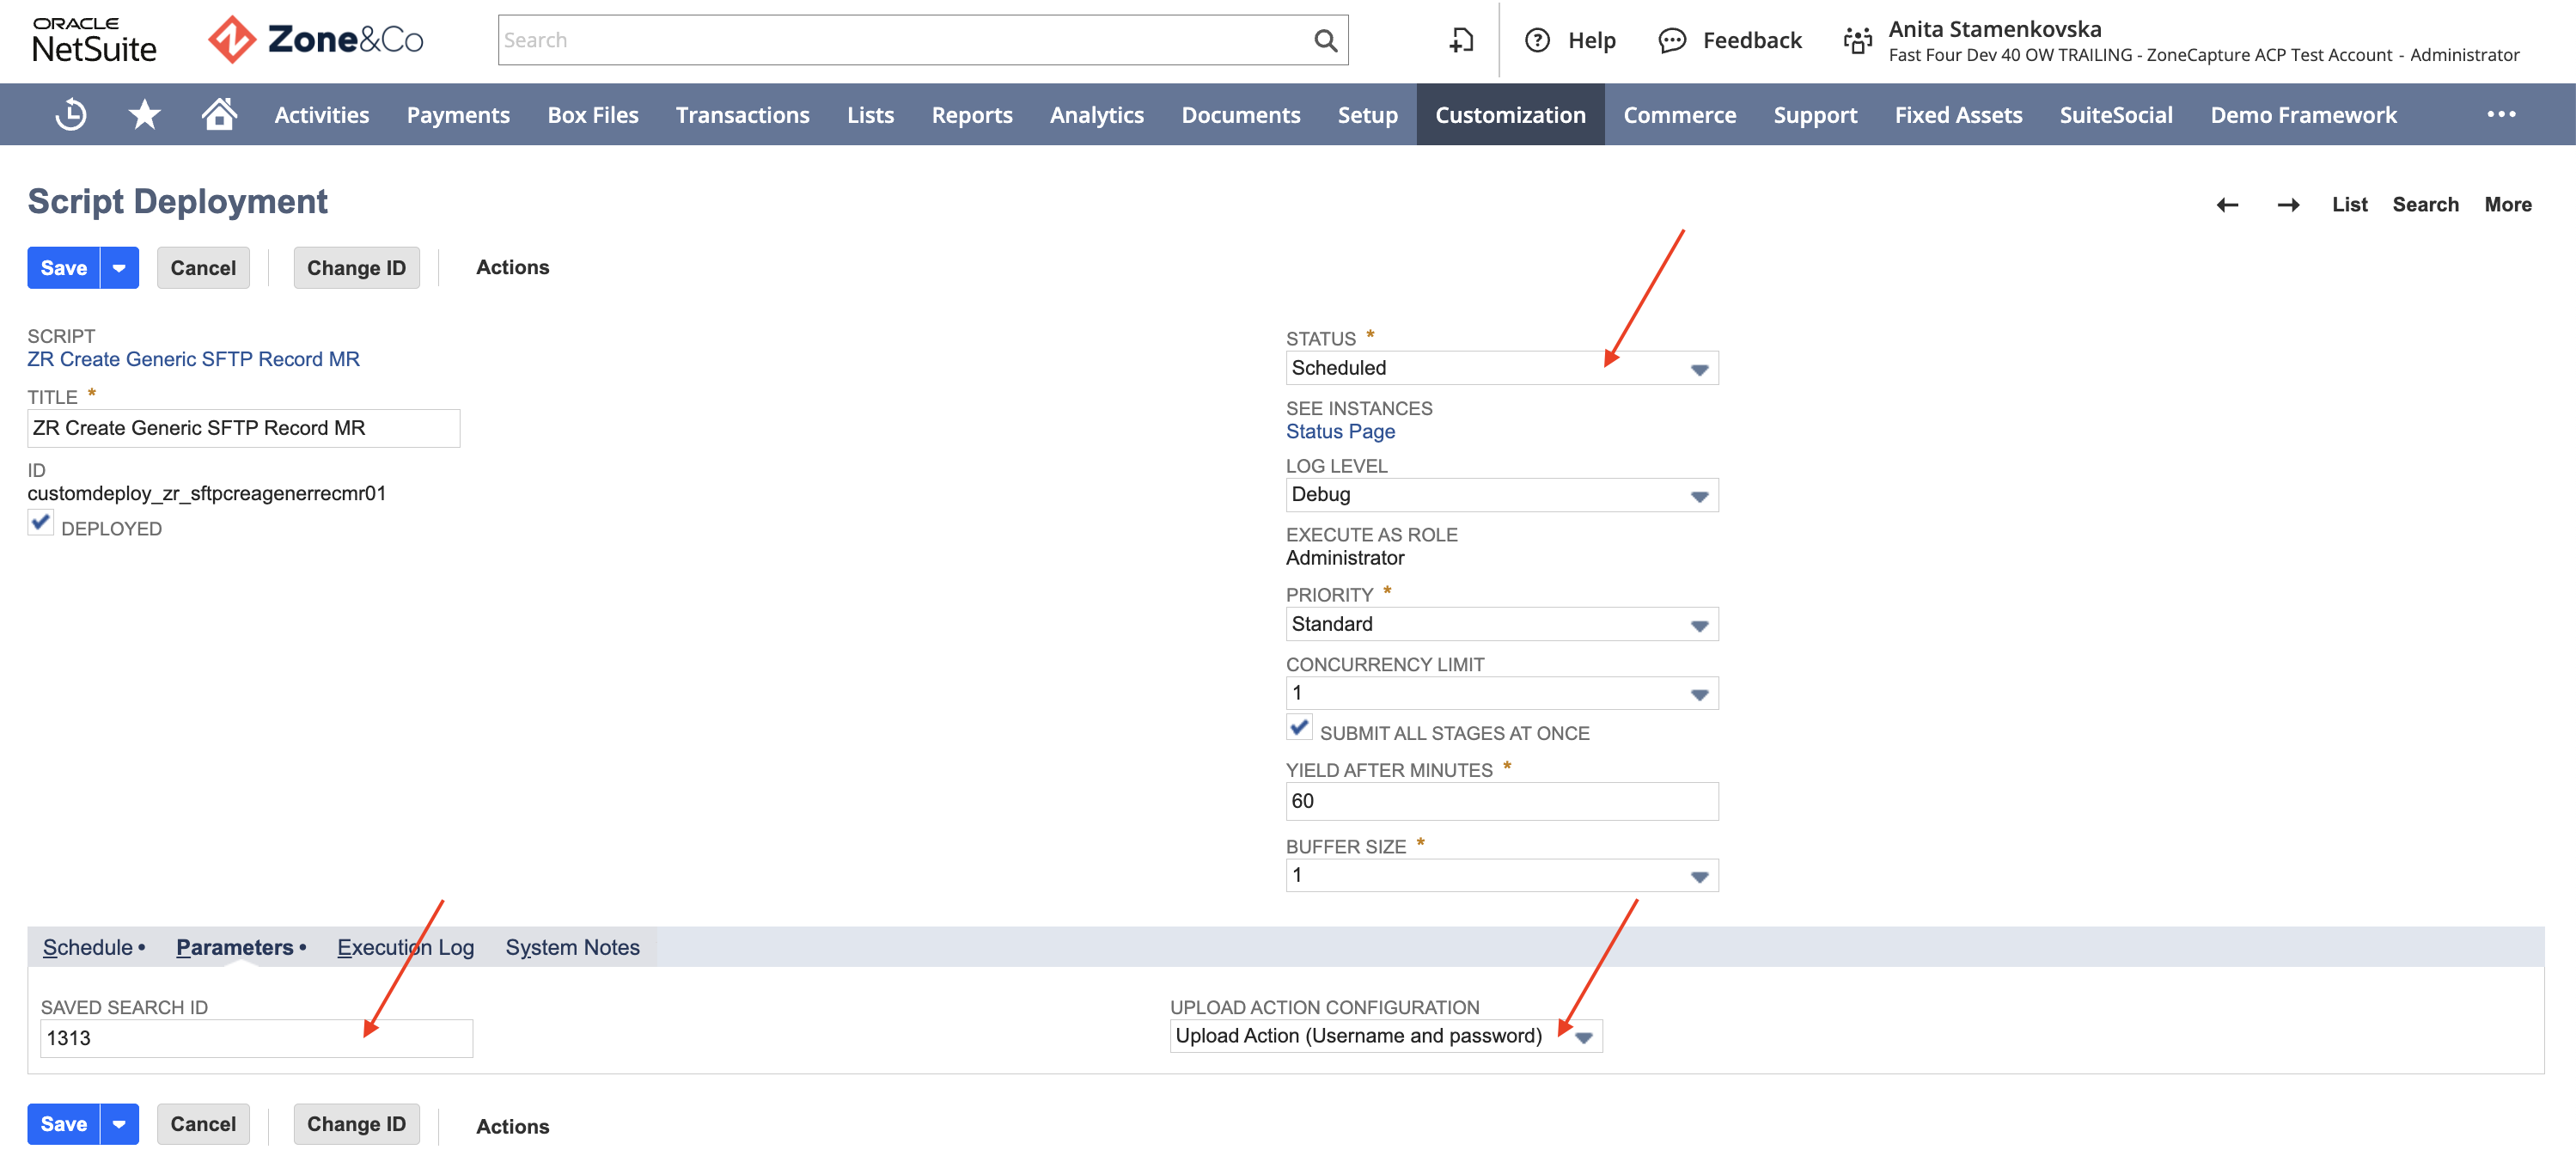Open the ZR Create Generic SFTP Record MR link
The width and height of the screenshot is (2576, 1162).
(193, 359)
